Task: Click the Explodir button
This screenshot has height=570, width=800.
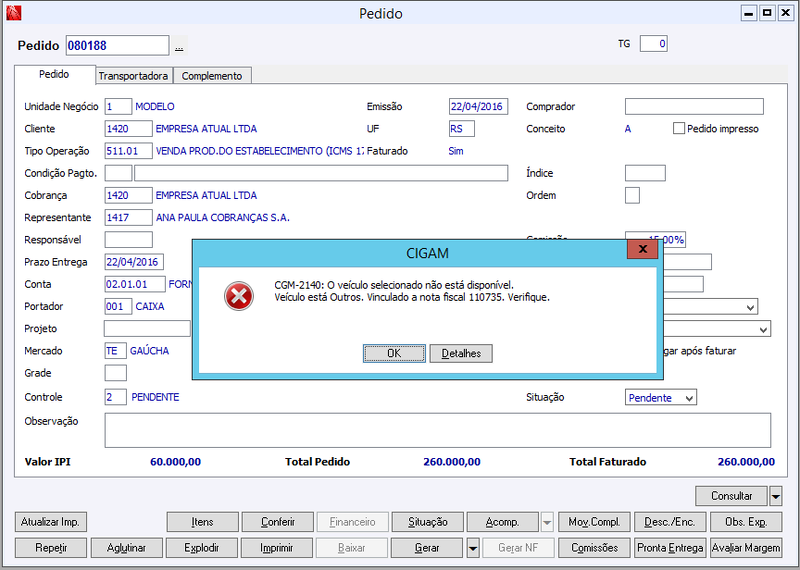Action: click(x=202, y=548)
